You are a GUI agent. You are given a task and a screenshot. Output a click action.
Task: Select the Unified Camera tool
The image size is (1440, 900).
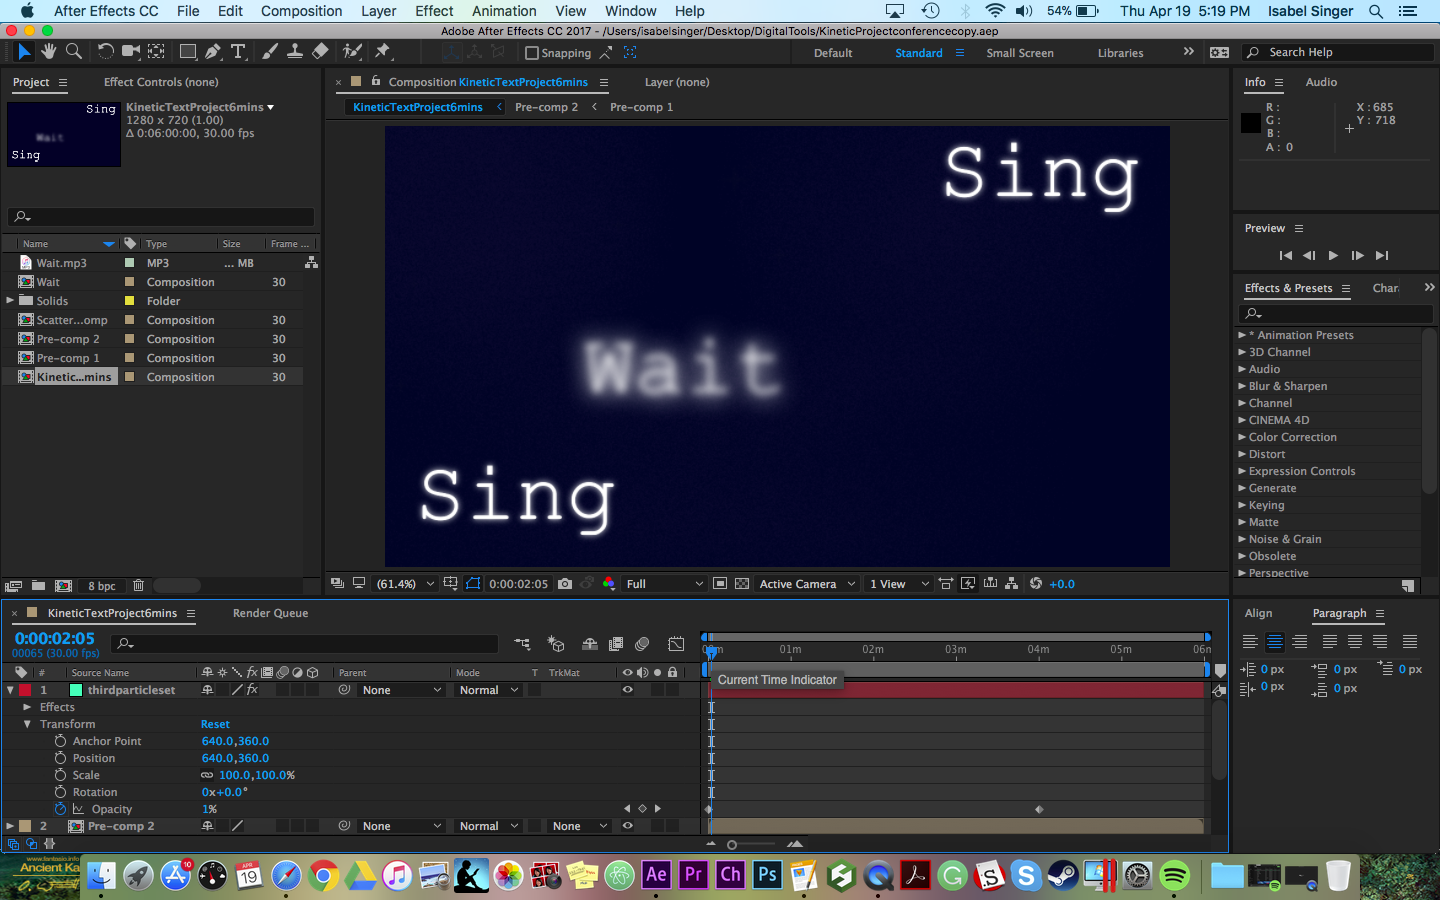click(131, 52)
